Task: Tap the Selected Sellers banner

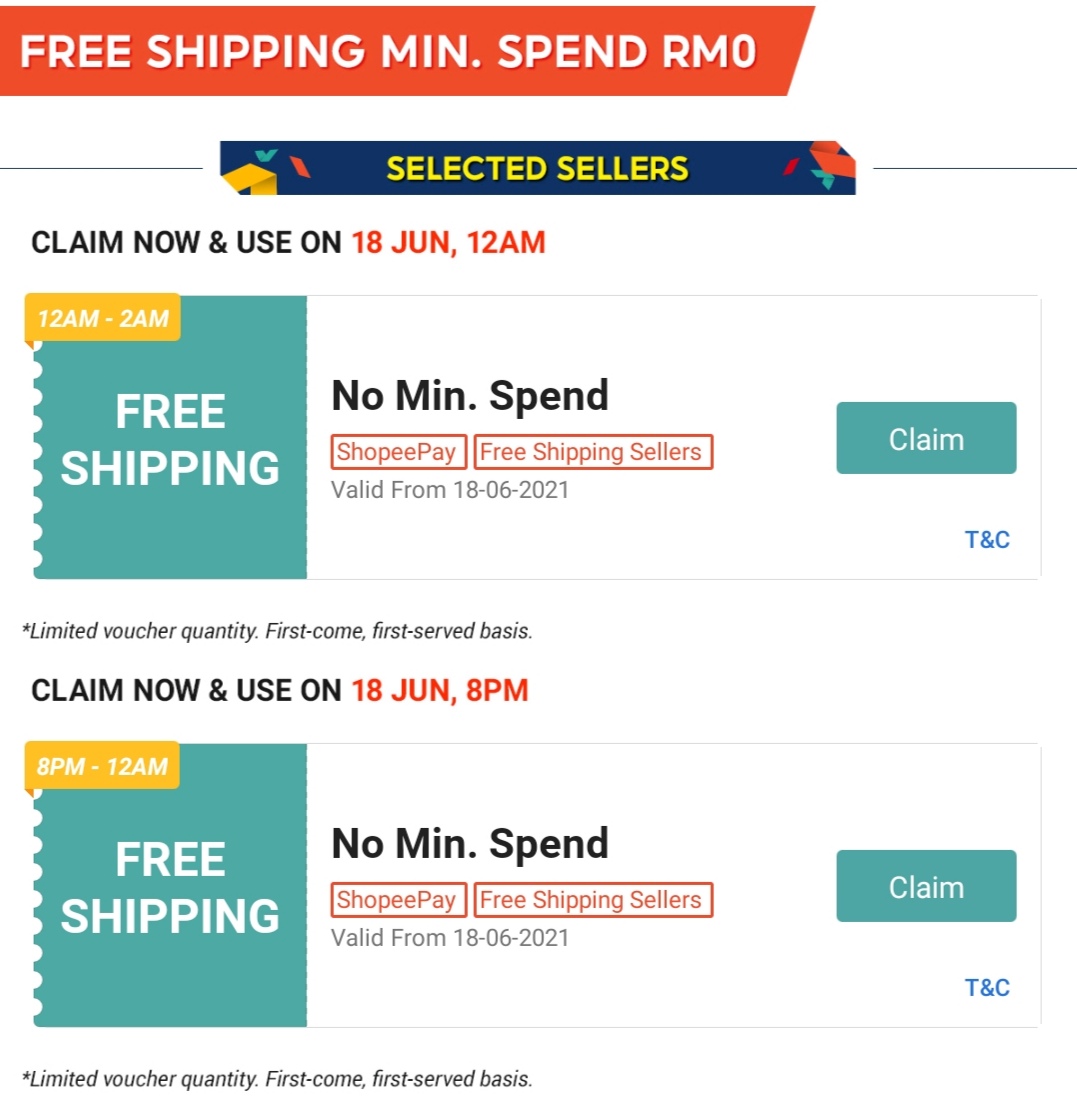Action: tap(538, 168)
